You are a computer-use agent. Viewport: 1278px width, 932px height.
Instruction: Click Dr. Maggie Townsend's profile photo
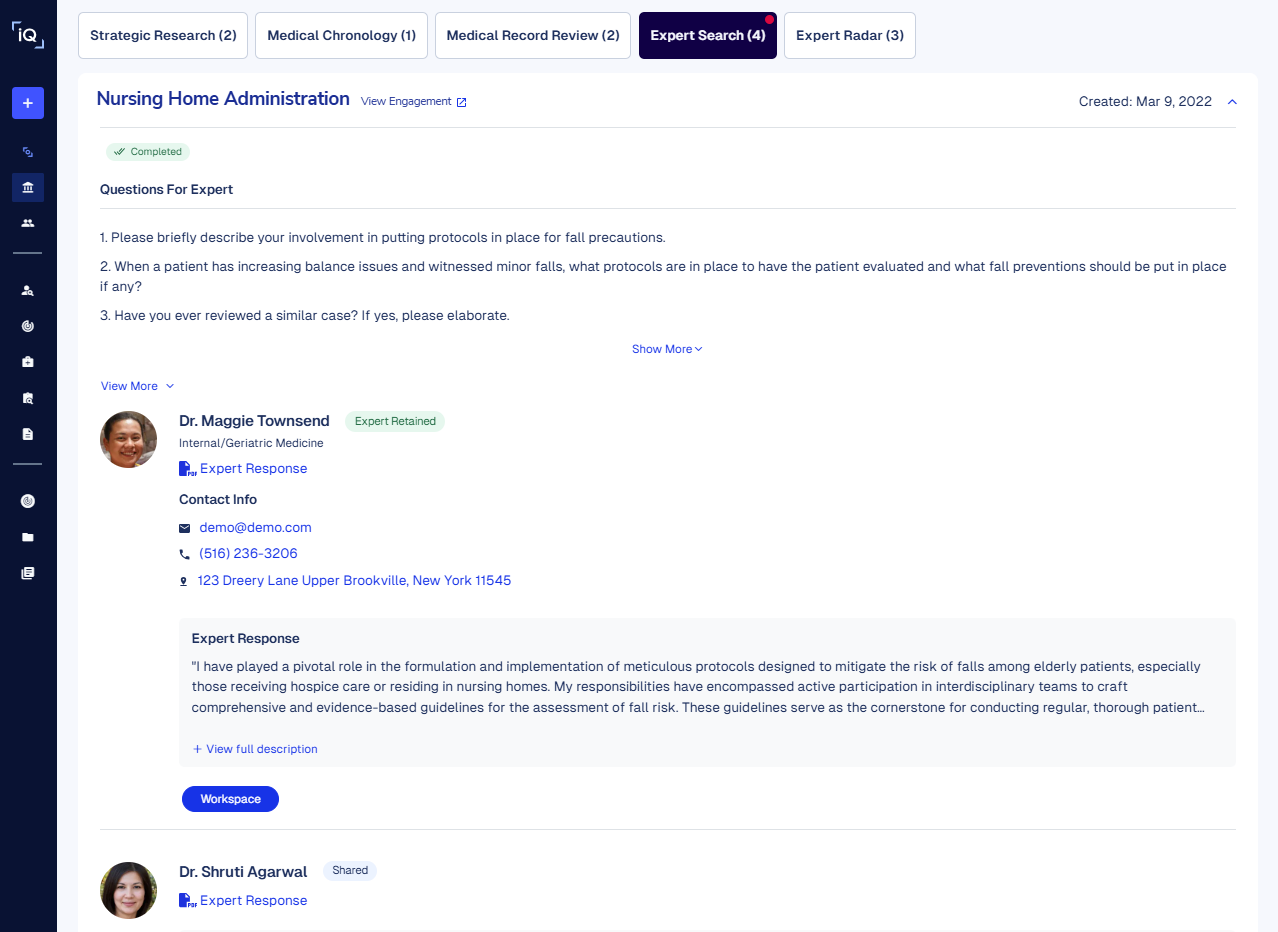tap(129, 440)
